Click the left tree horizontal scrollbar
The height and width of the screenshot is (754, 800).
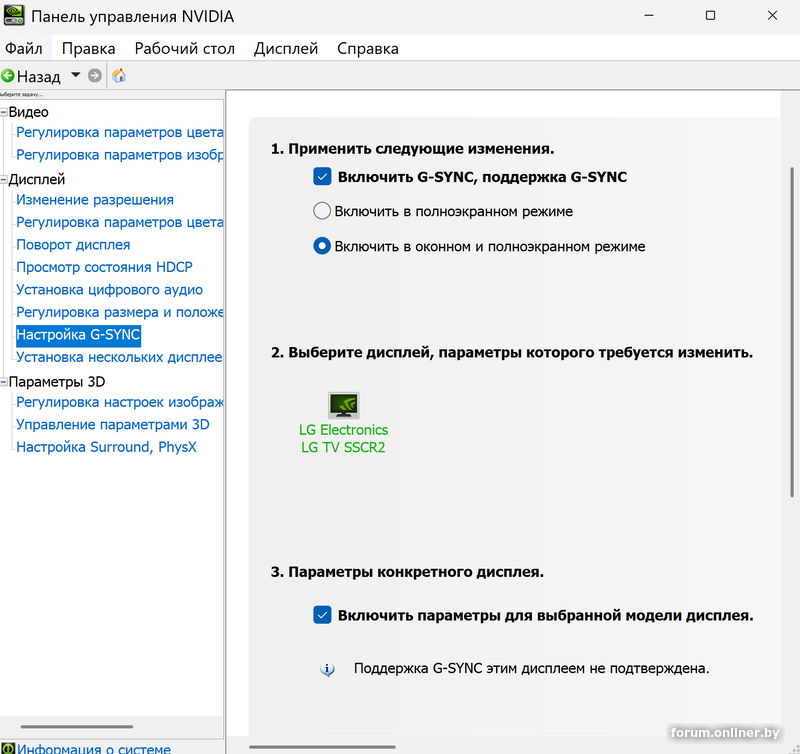[x=77, y=726]
